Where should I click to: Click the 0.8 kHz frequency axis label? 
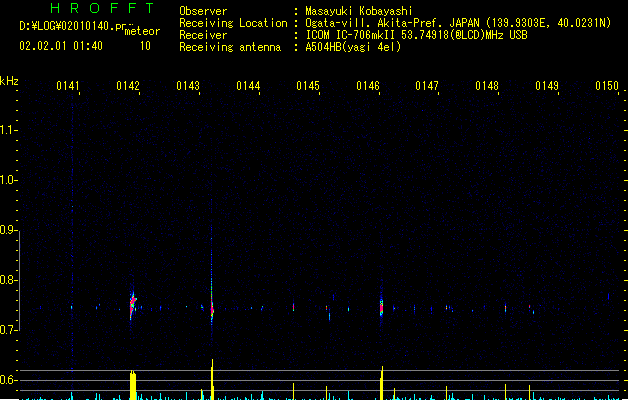(x=8, y=280)
